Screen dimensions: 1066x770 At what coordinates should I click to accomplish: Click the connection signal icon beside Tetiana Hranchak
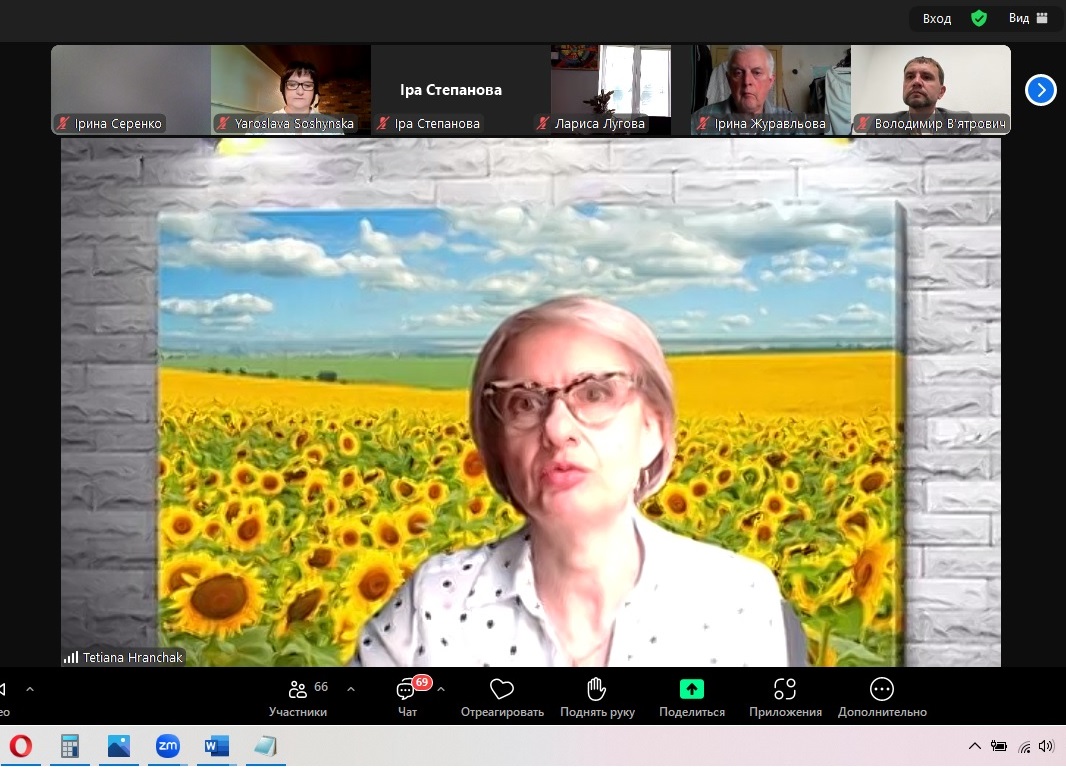71,657
